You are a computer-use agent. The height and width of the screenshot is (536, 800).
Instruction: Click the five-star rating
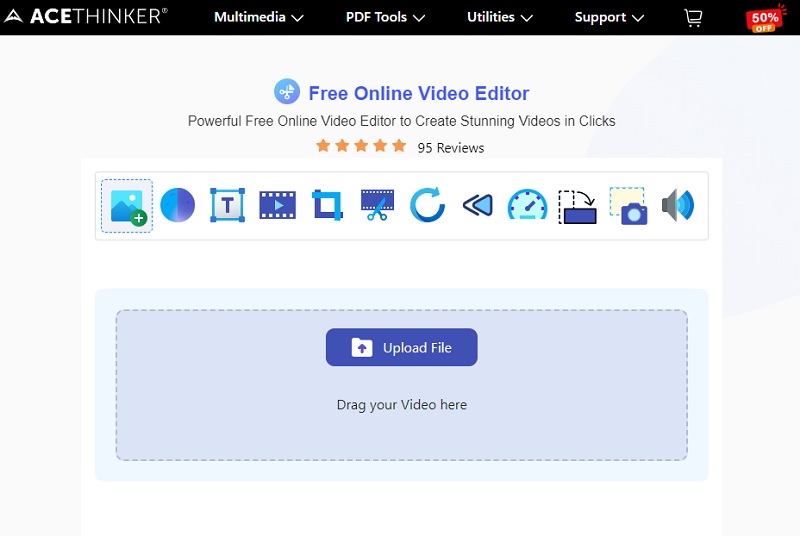pyautogui.click(x=361, y=146)
